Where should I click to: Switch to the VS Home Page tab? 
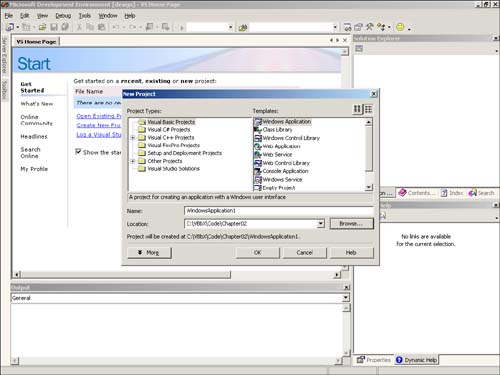click(x=36, y=42)
